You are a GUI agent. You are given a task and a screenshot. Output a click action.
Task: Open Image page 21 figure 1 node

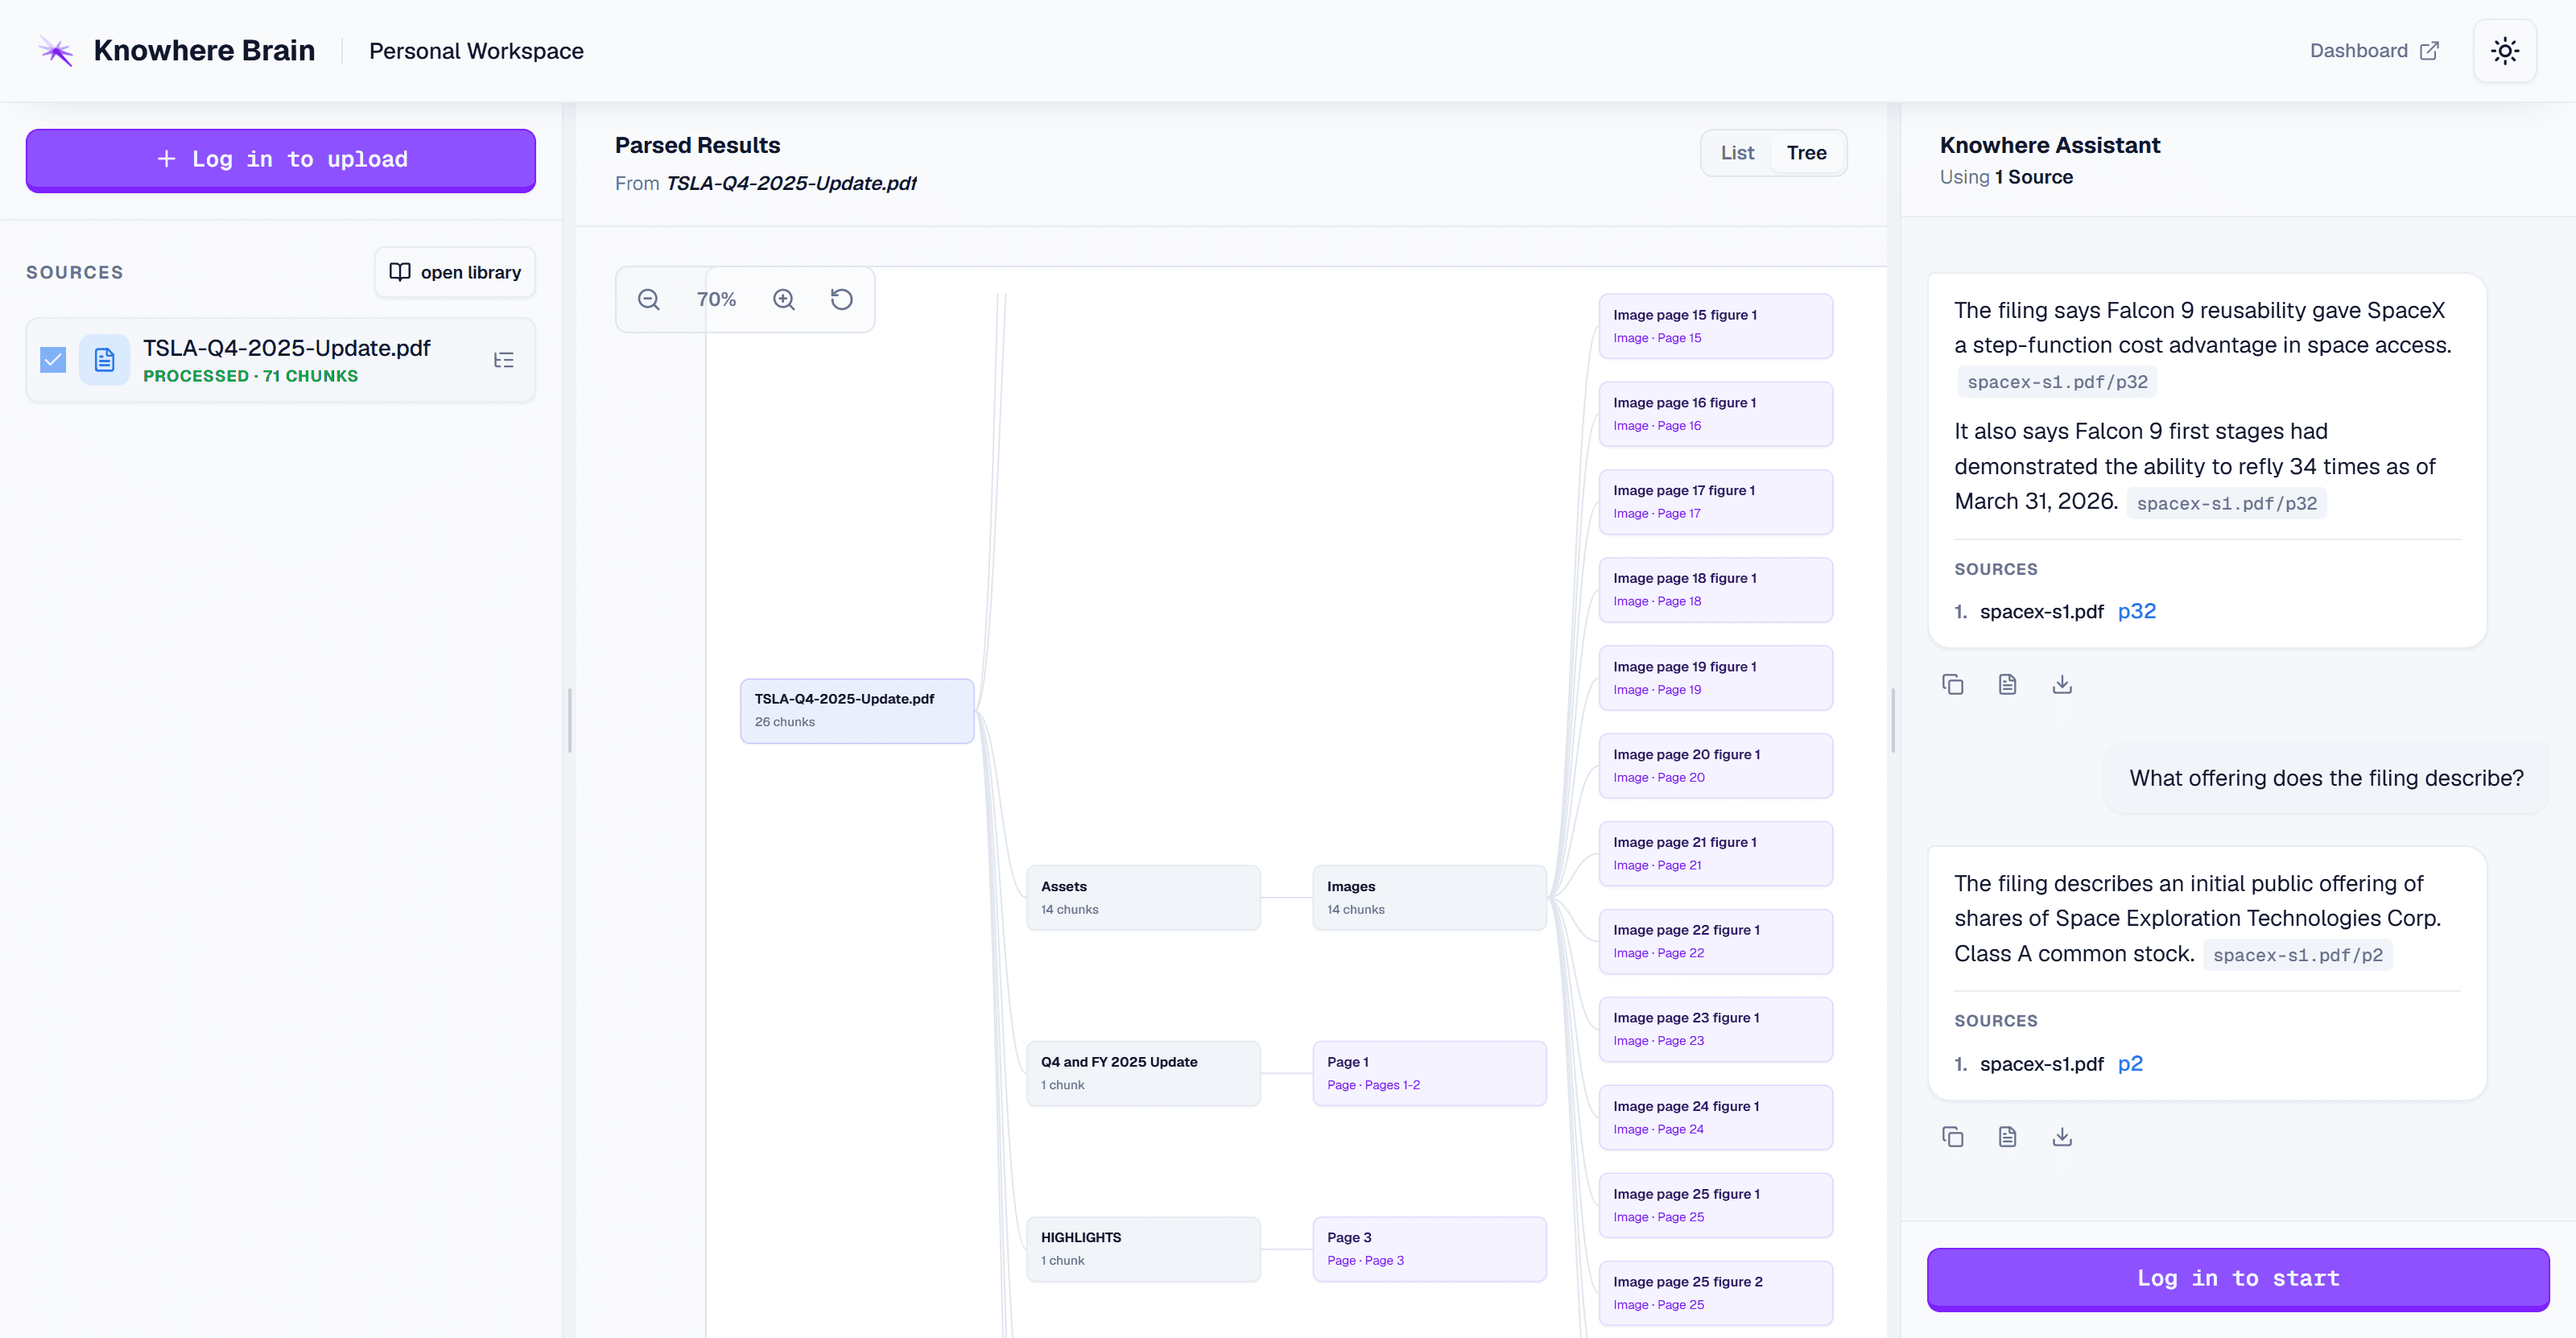[1715, 853]
